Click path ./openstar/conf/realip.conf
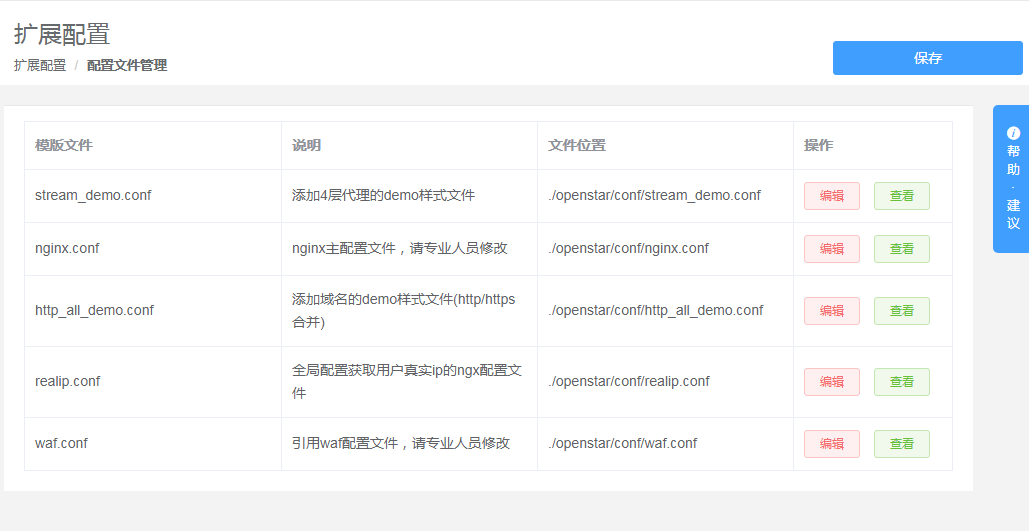The image size is (1029, 531). click(x=629, y=381)
